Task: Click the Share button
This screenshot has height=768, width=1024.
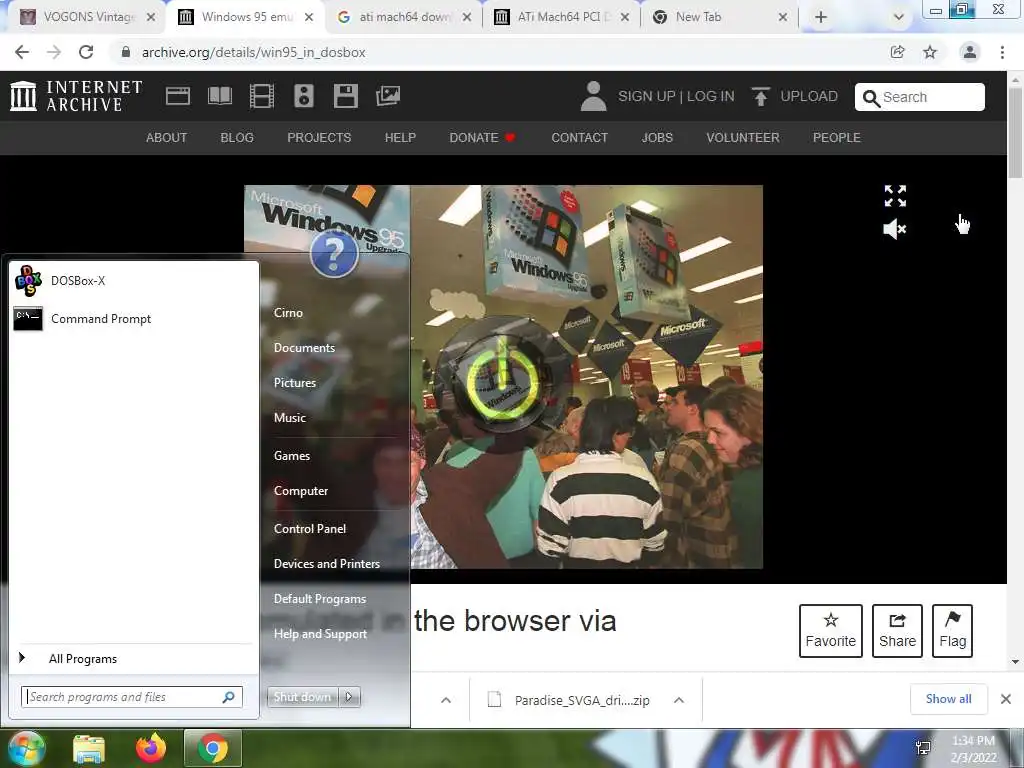Action: tap(897, 631)
